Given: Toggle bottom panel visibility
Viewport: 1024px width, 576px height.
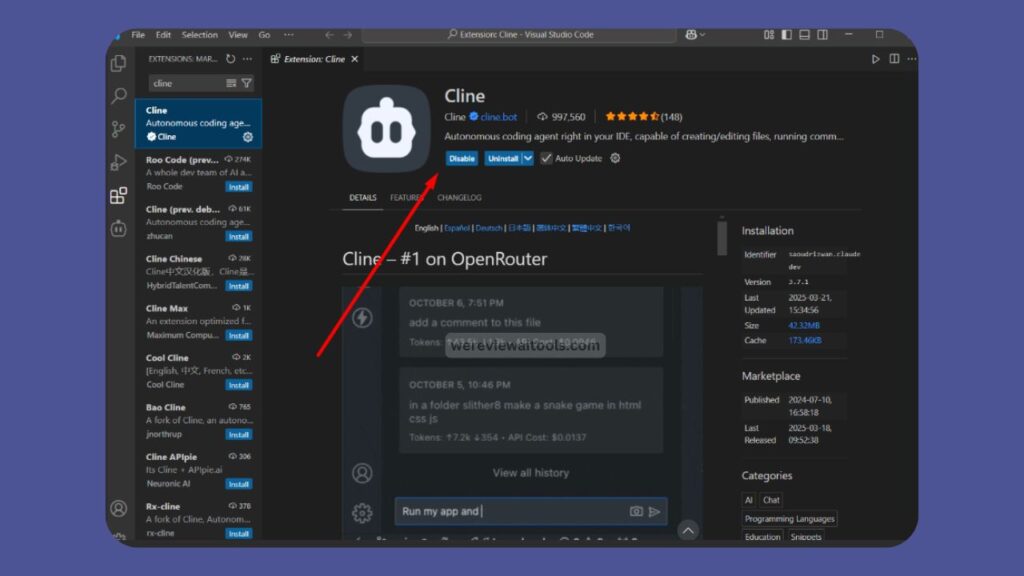Looking at the screenshot, I should pos(805,35).
